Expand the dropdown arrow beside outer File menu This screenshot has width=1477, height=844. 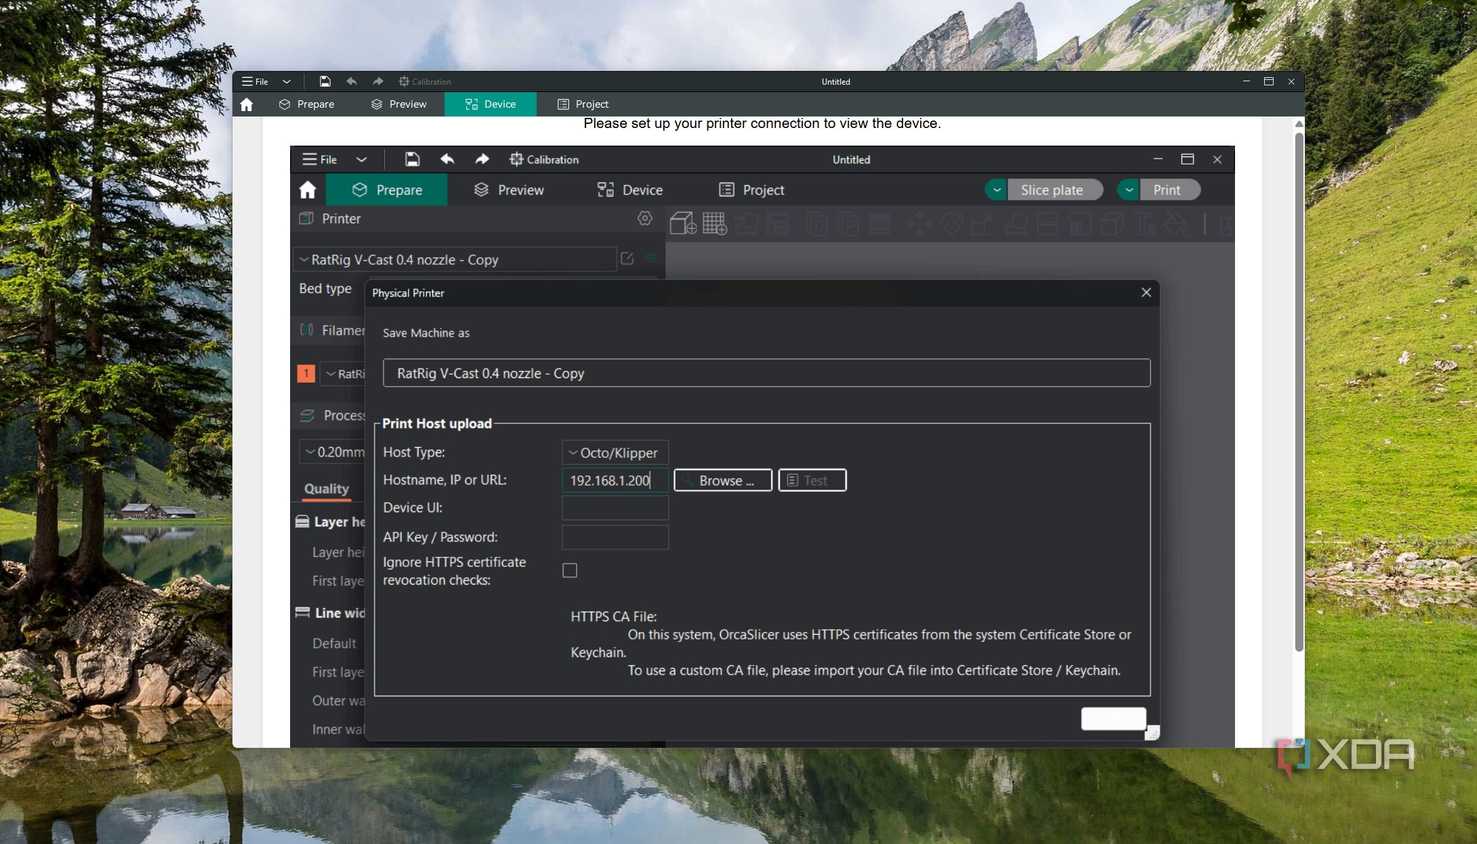tap(287, 81)
